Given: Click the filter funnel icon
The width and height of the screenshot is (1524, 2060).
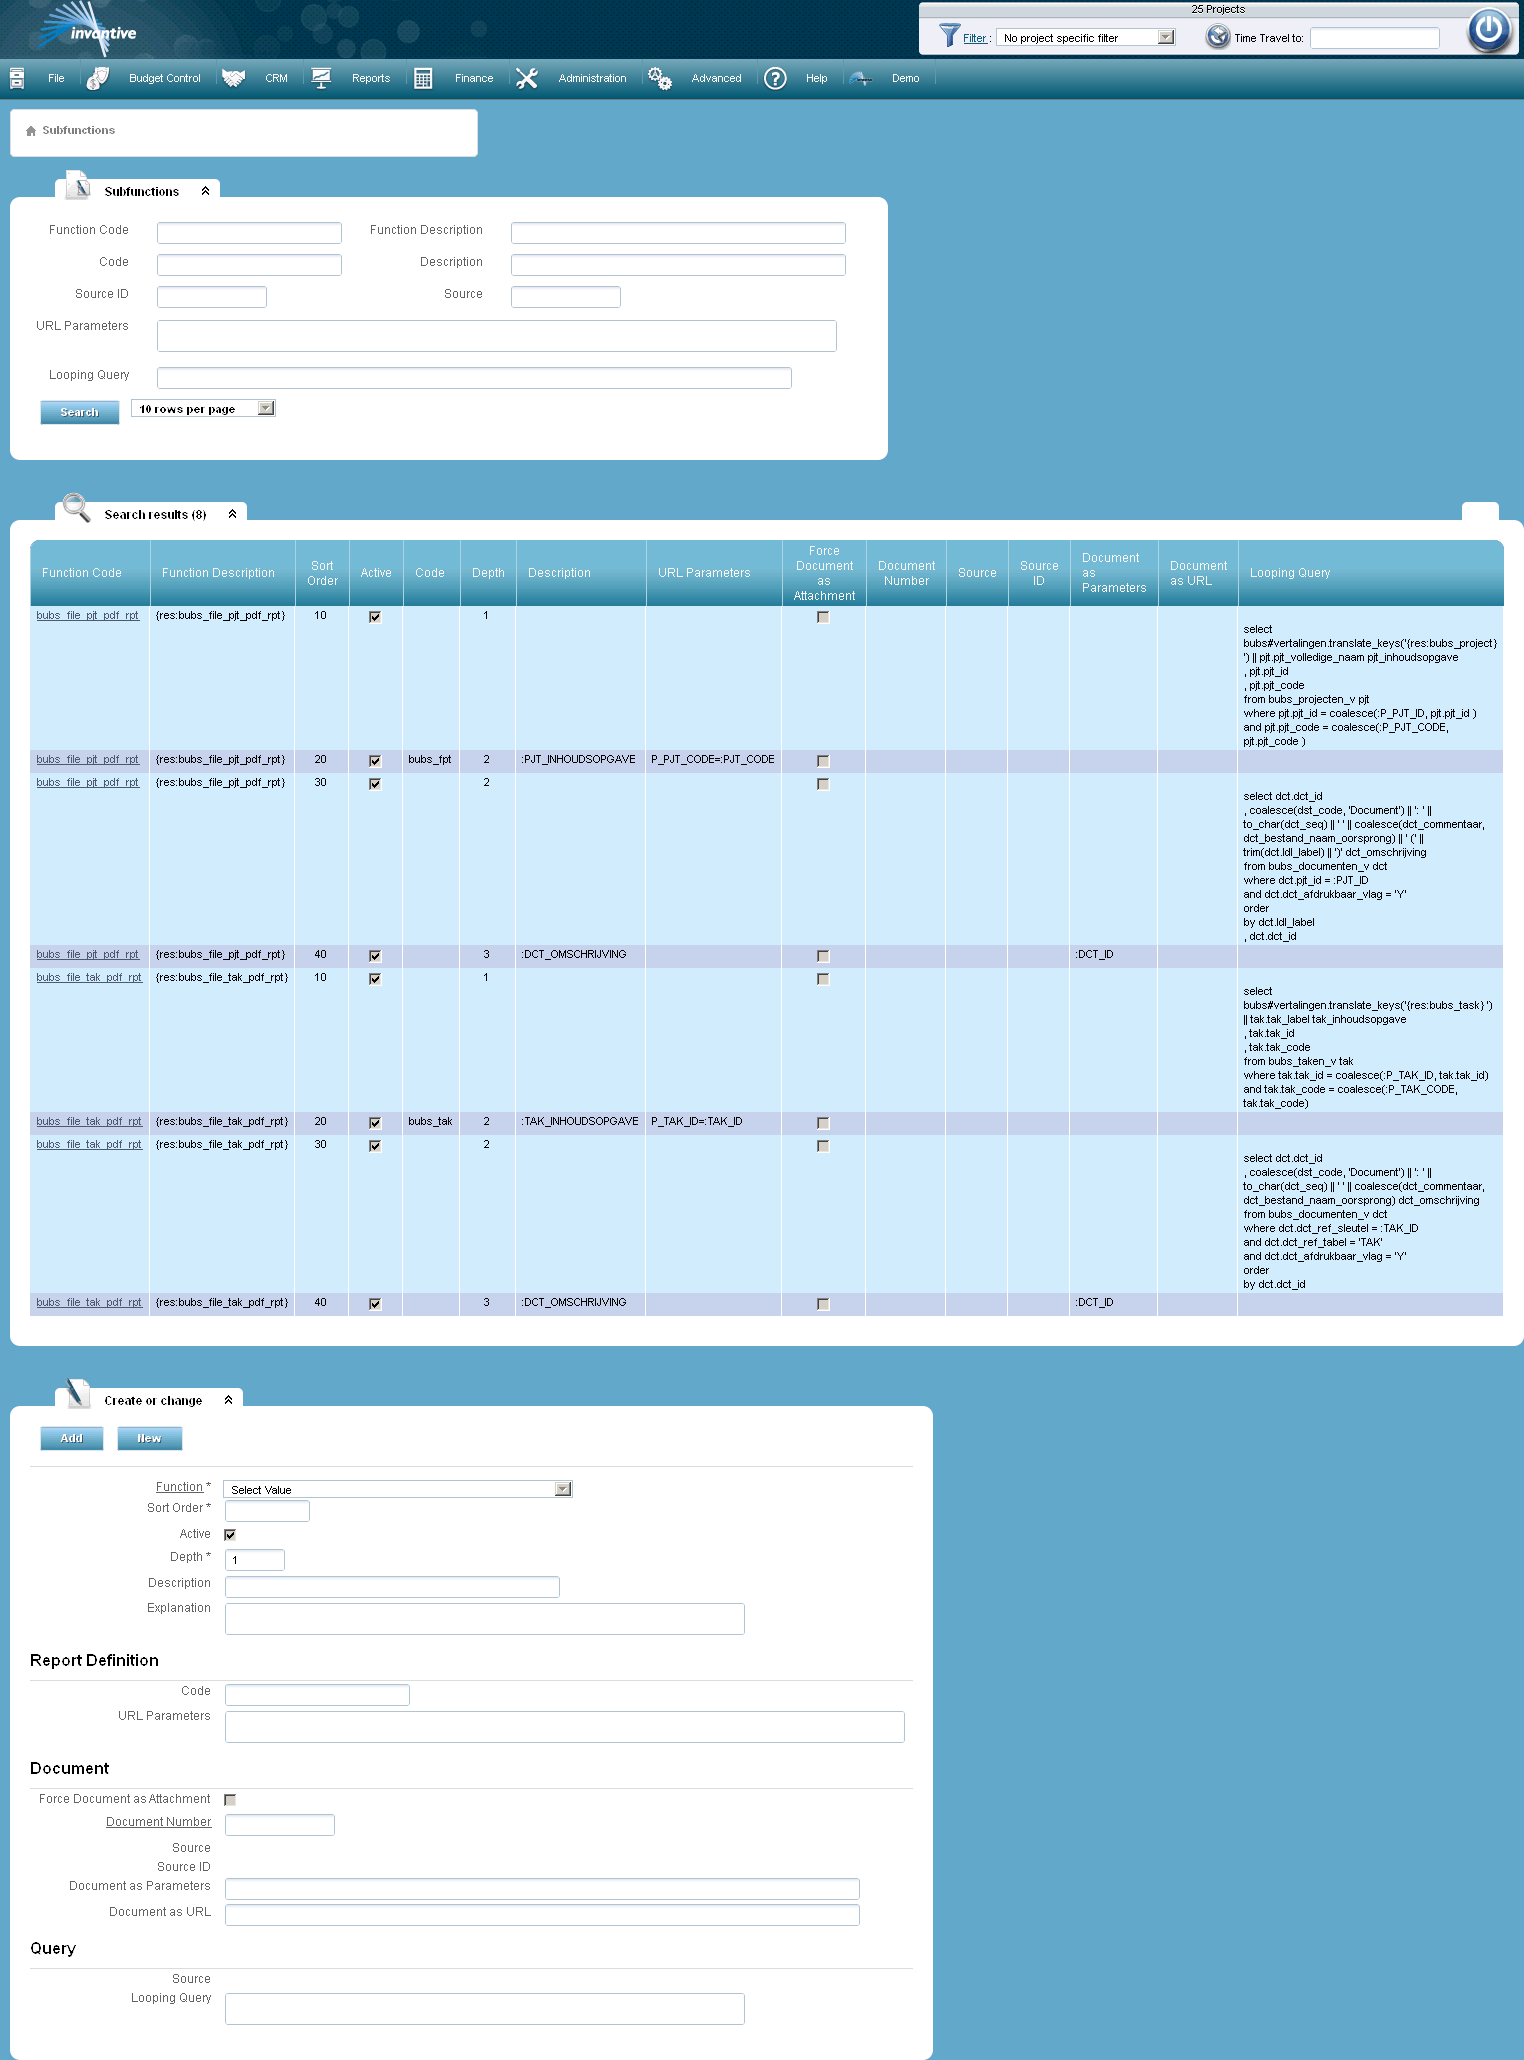Looking at the screenshot, I should pos(949,36).
